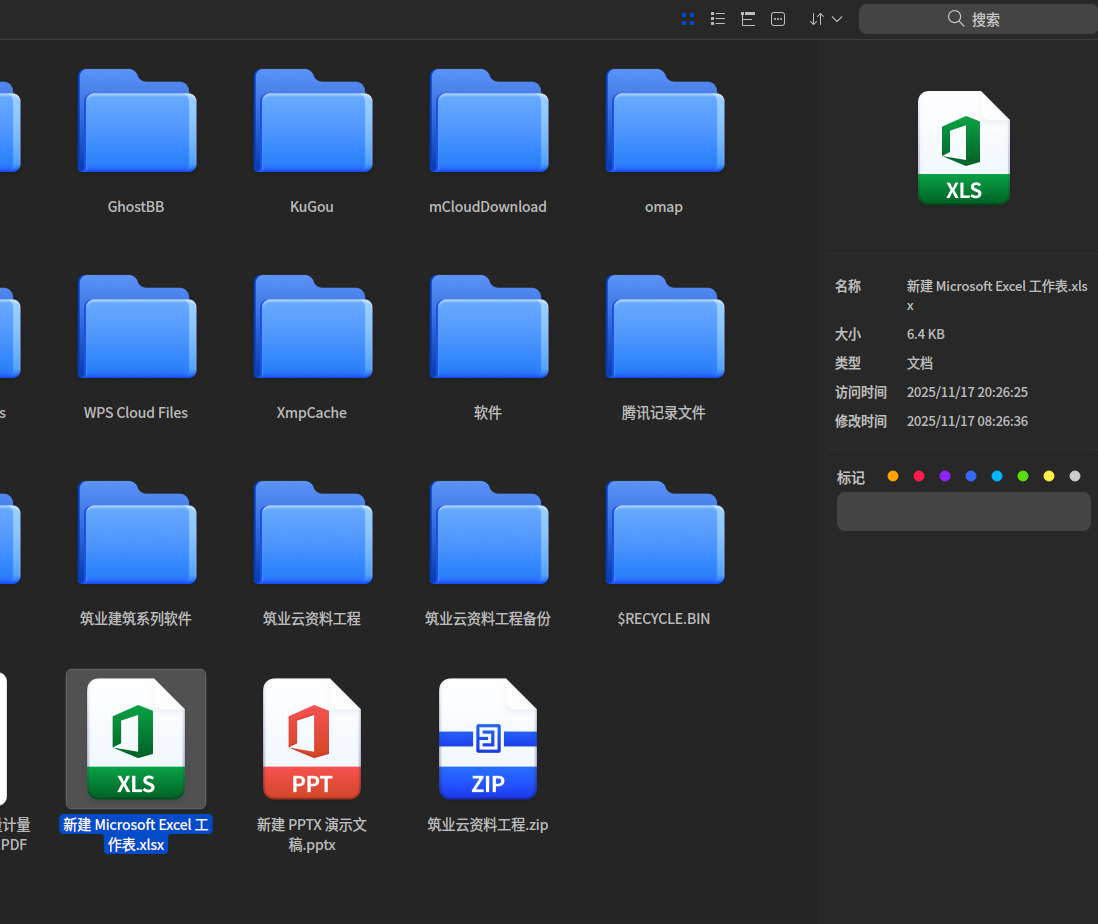
Task: Apply the gray tag color
Action: tap(1075, 476)
